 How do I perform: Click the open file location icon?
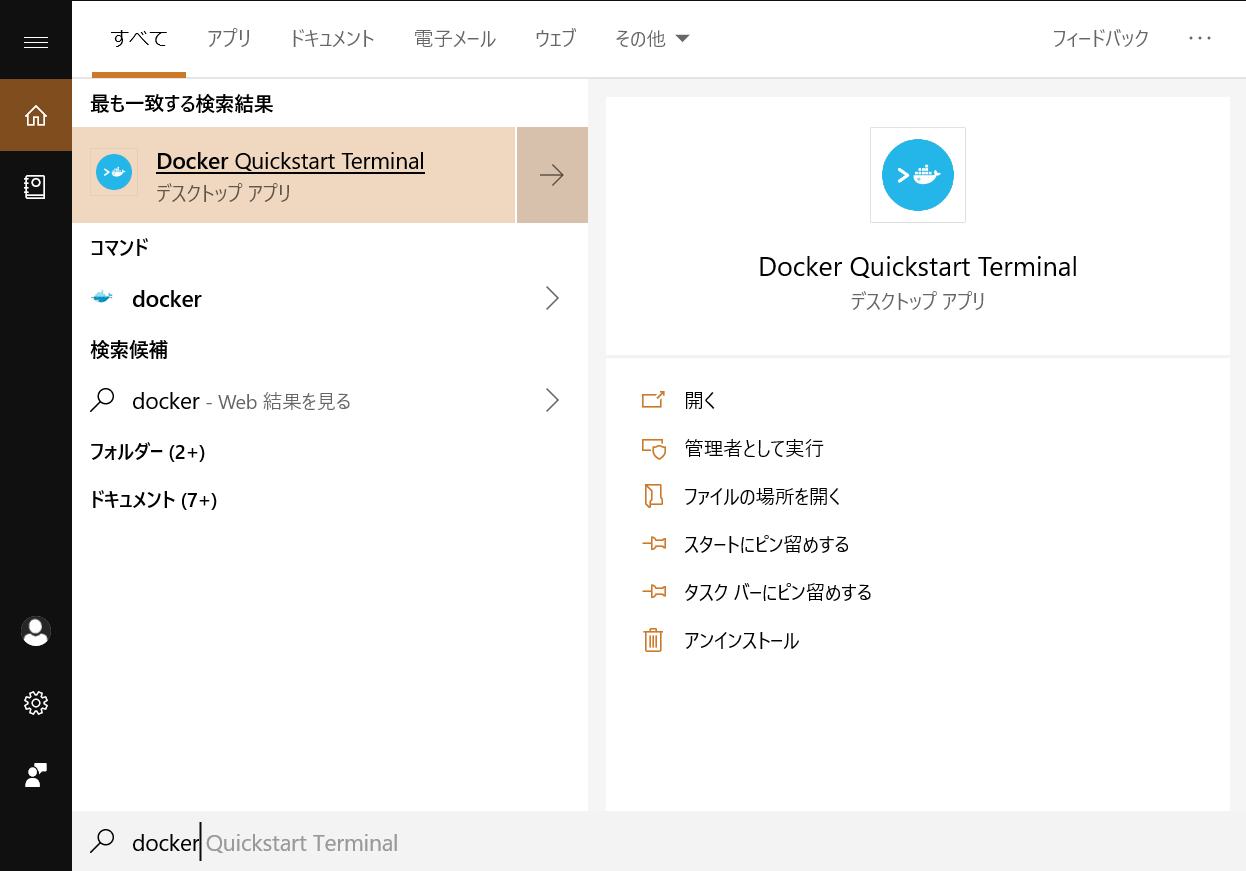(x=653, y=496)
